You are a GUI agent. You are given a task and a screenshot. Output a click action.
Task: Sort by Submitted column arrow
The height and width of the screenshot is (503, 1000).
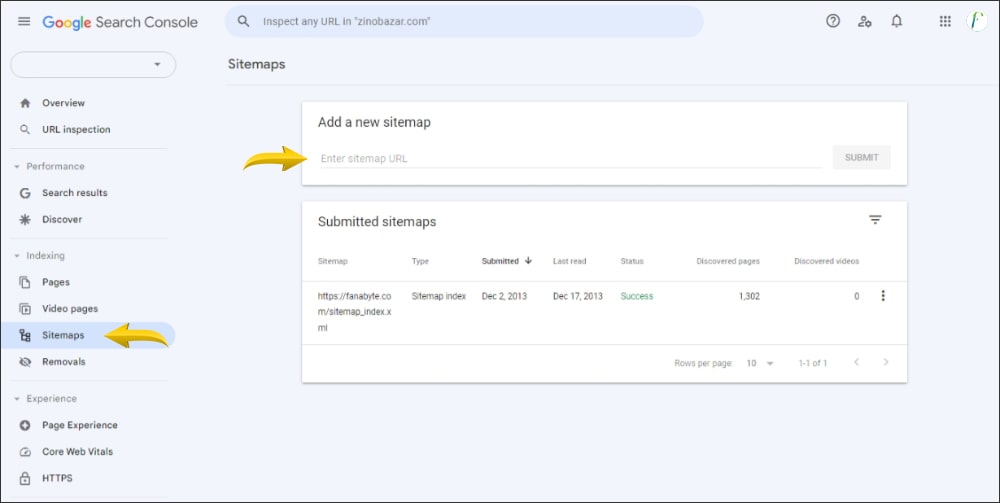[528, 261]
